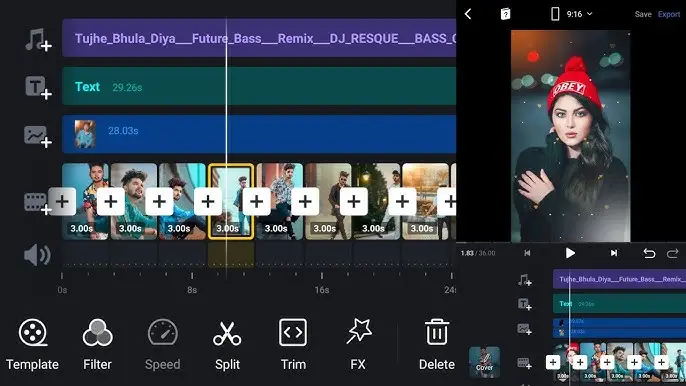Open the Template tool
The width and height of the screenshot is (686, 386).
pyautogui.click(x=32, y=344)
